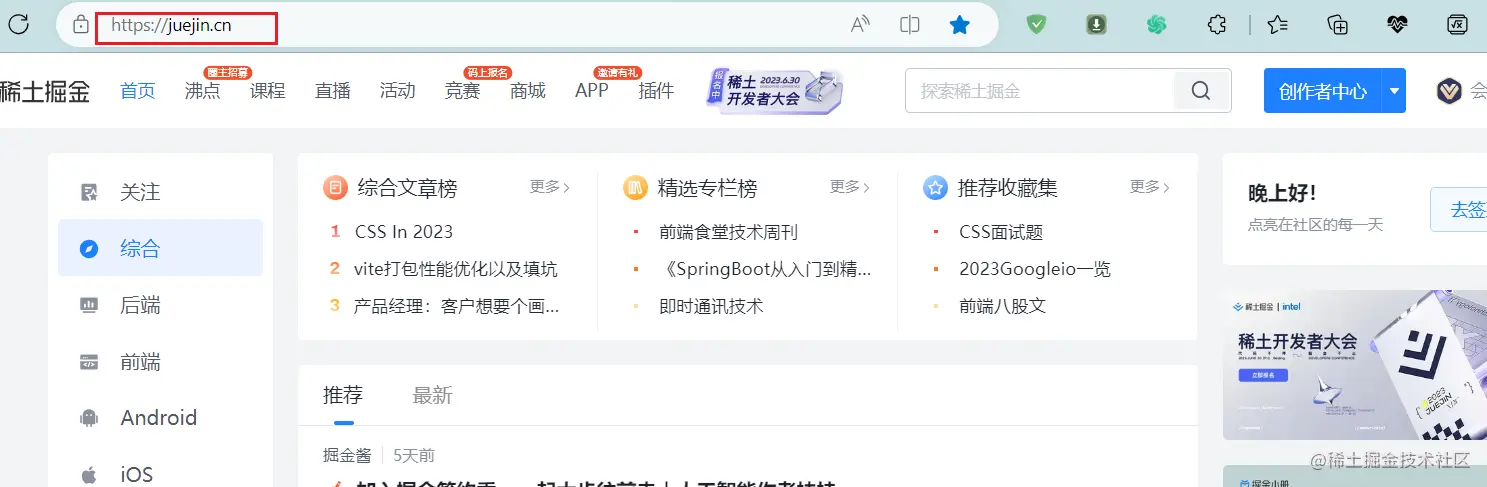
Task: Open immersive reader book icon
Action: click(x=910, y=25)
